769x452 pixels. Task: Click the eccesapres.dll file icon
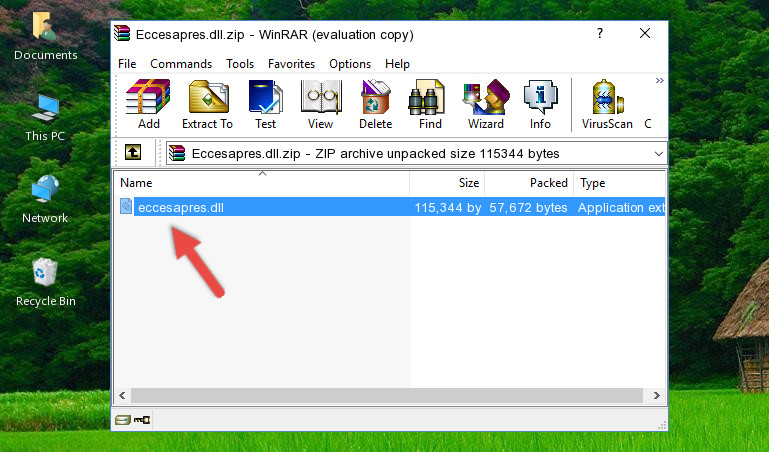[126, 206]
